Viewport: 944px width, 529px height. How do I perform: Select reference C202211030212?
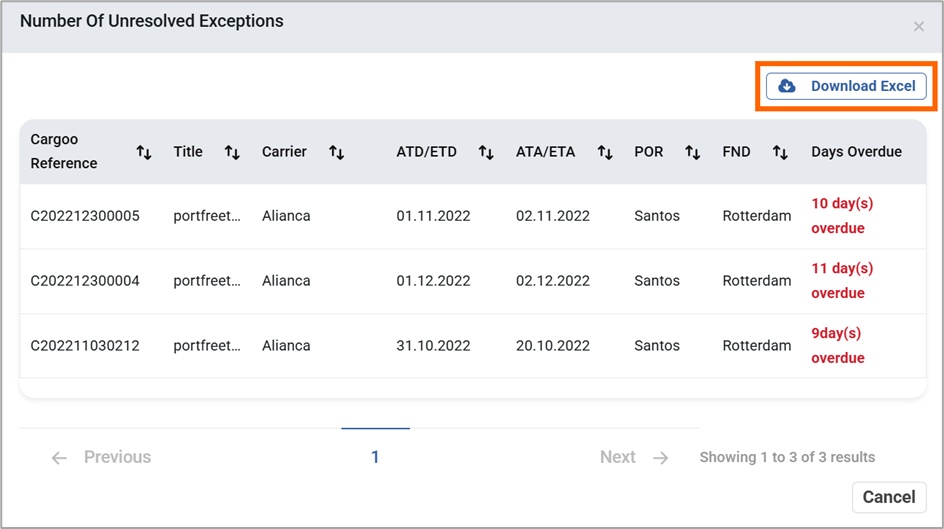(85, 346)
